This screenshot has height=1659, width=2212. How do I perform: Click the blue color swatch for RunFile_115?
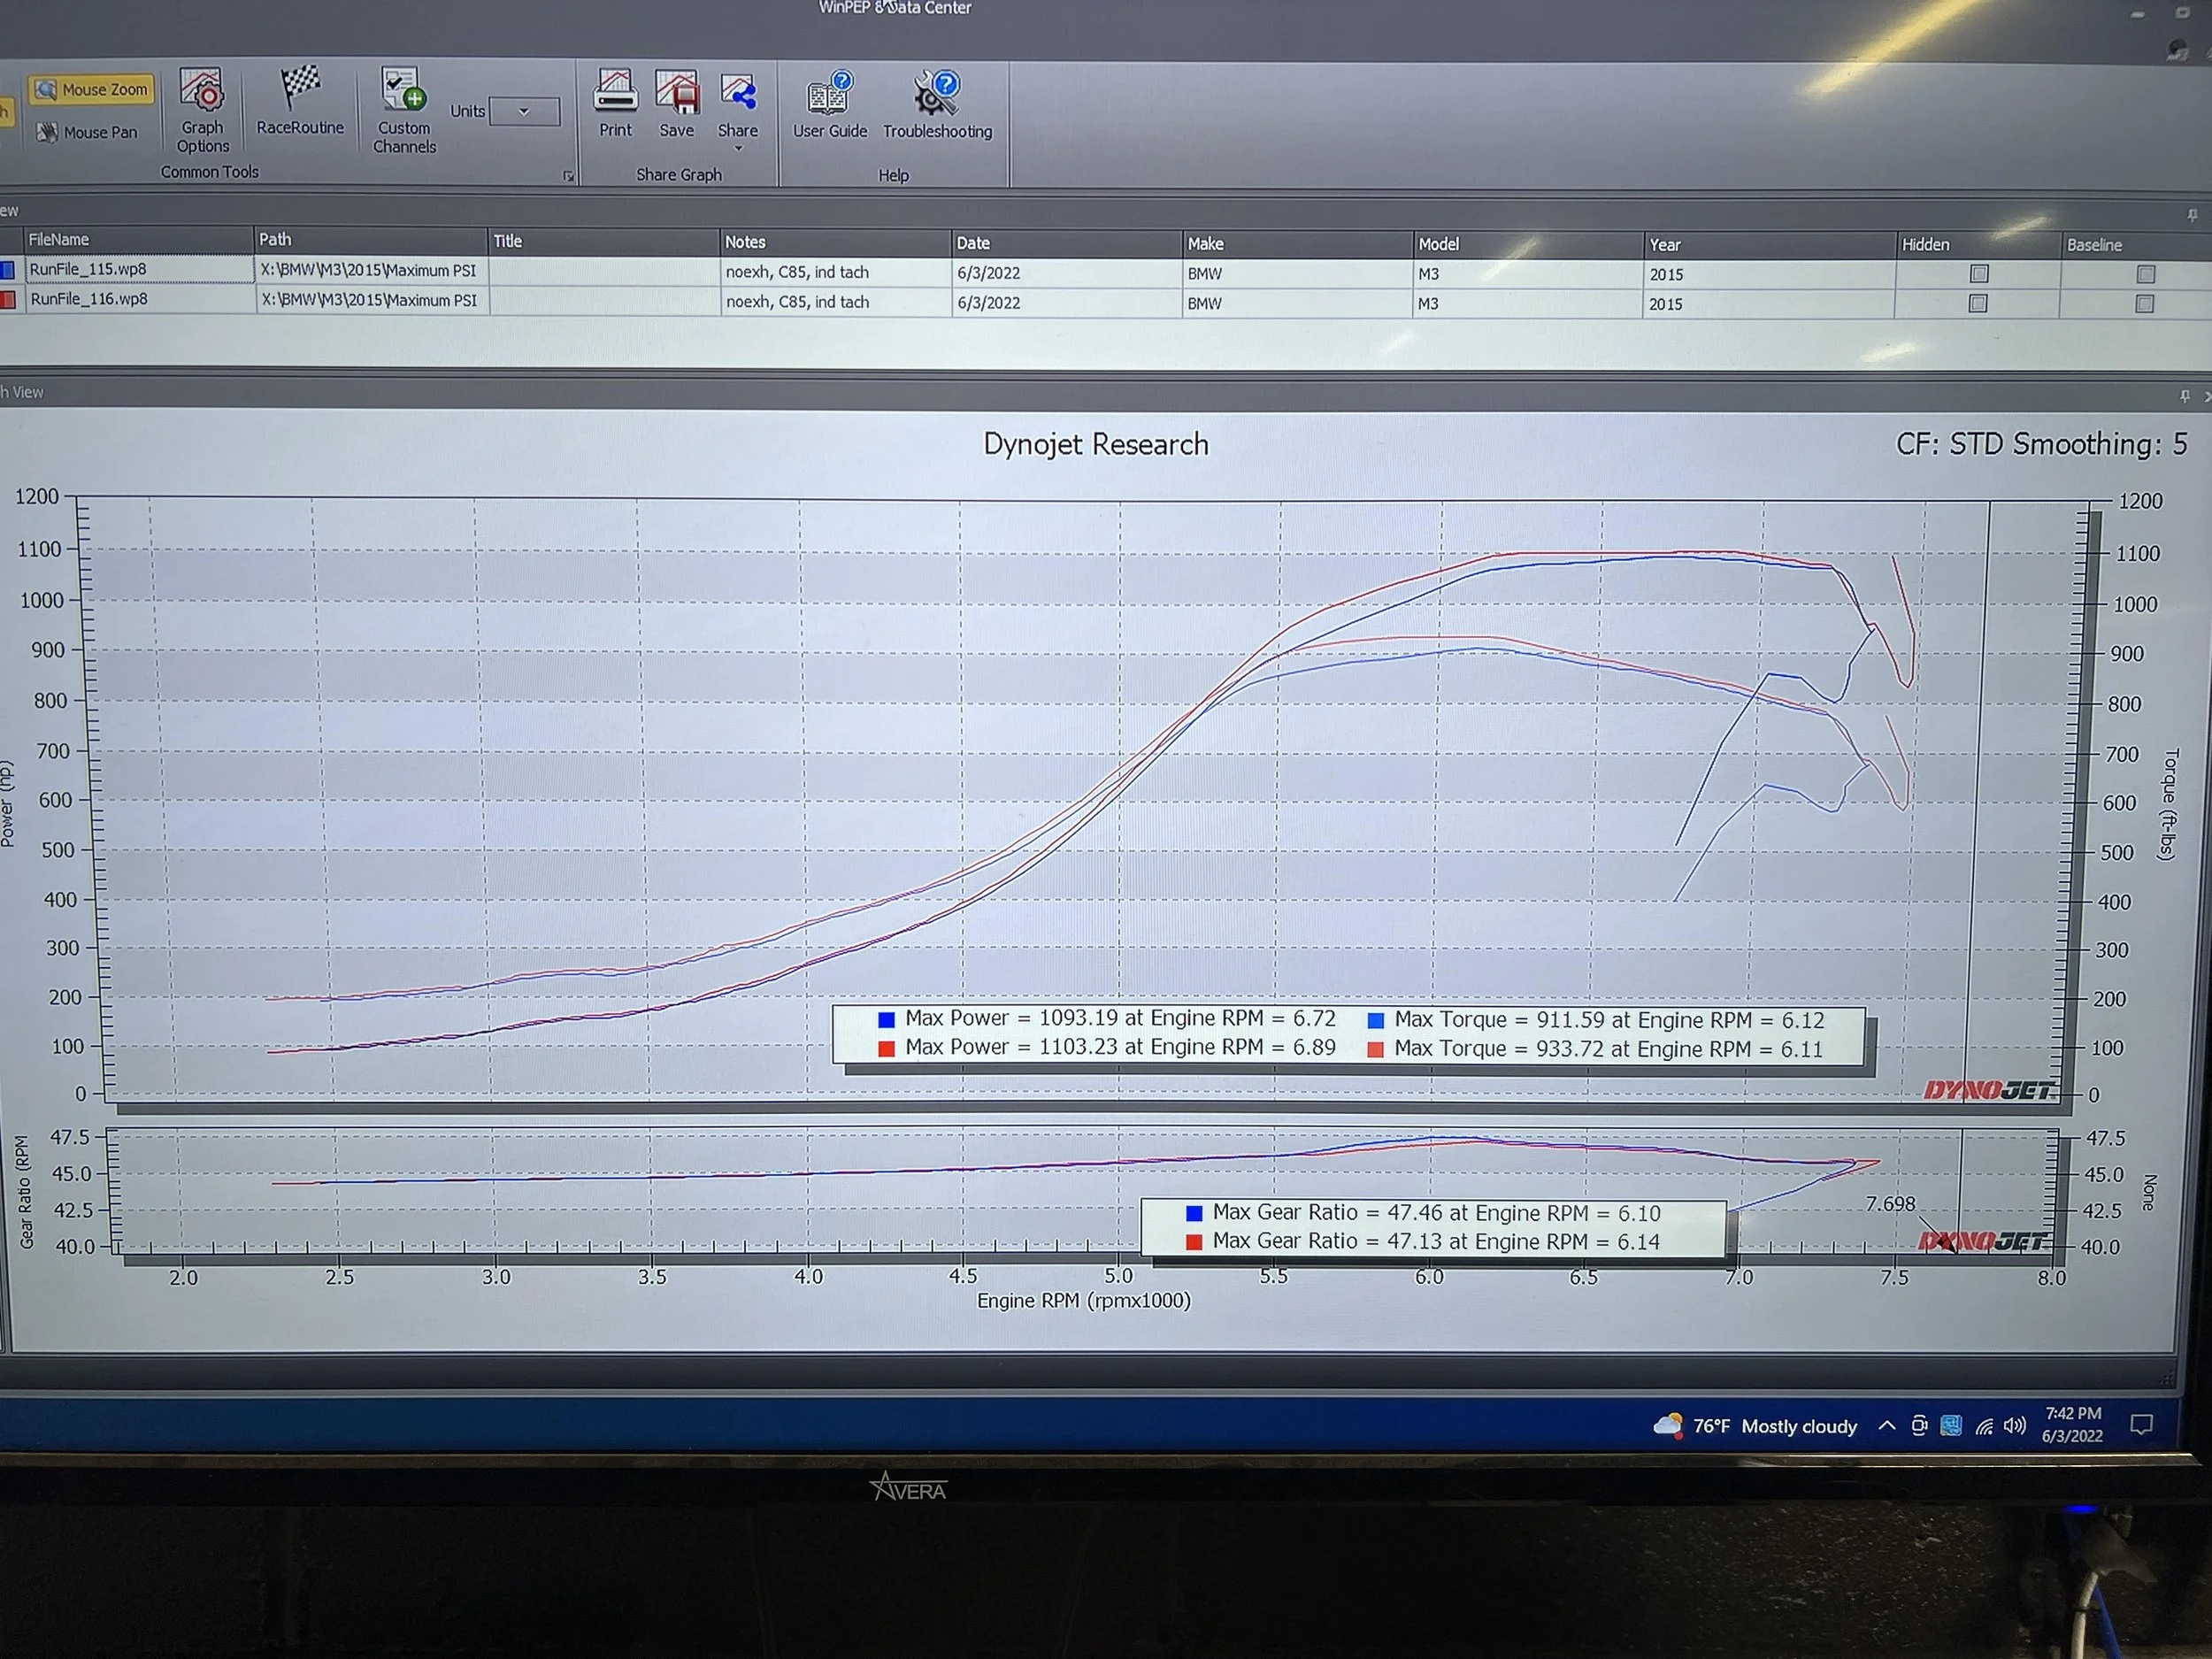coord(8,269)
